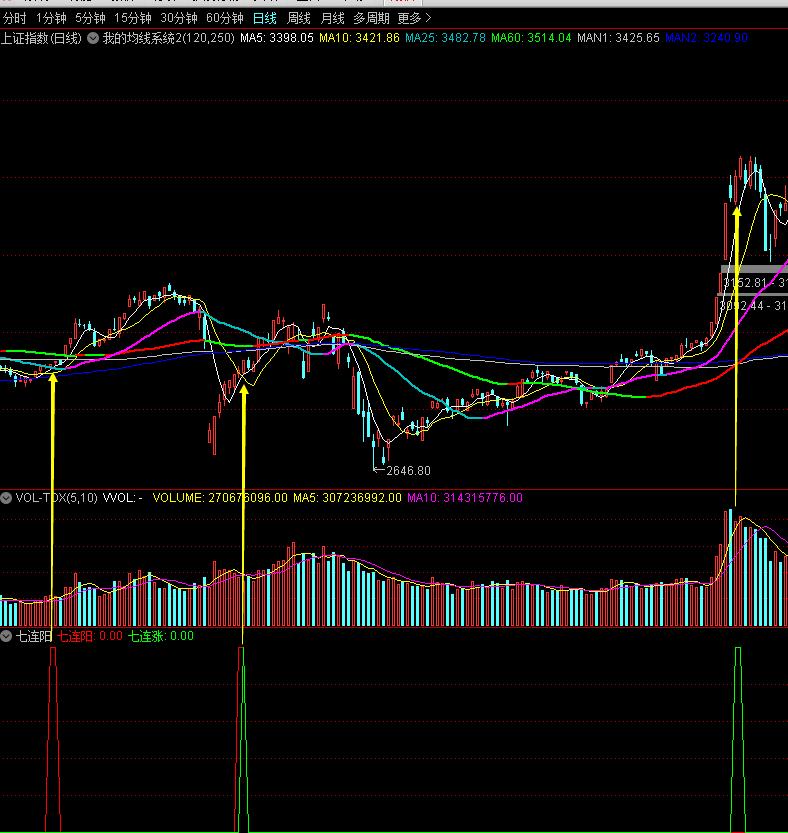The image size is (788, 833).
Task: Click the green 七连涨: 0.00 value
Action: click(x=161, y=636)
